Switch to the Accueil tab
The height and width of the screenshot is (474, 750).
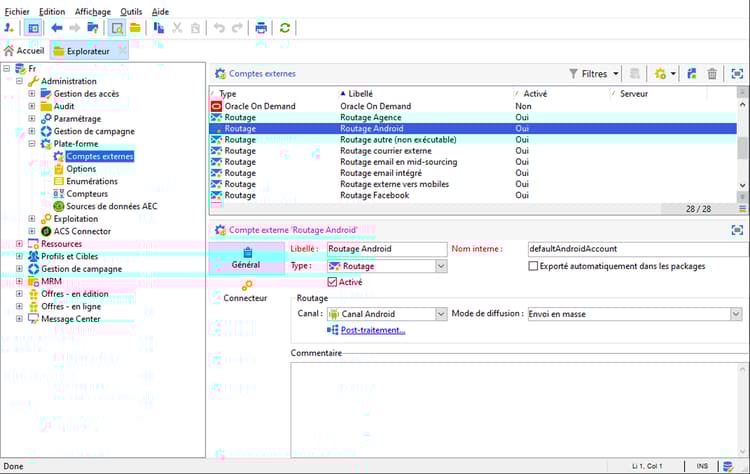click(x=24, y=51)
